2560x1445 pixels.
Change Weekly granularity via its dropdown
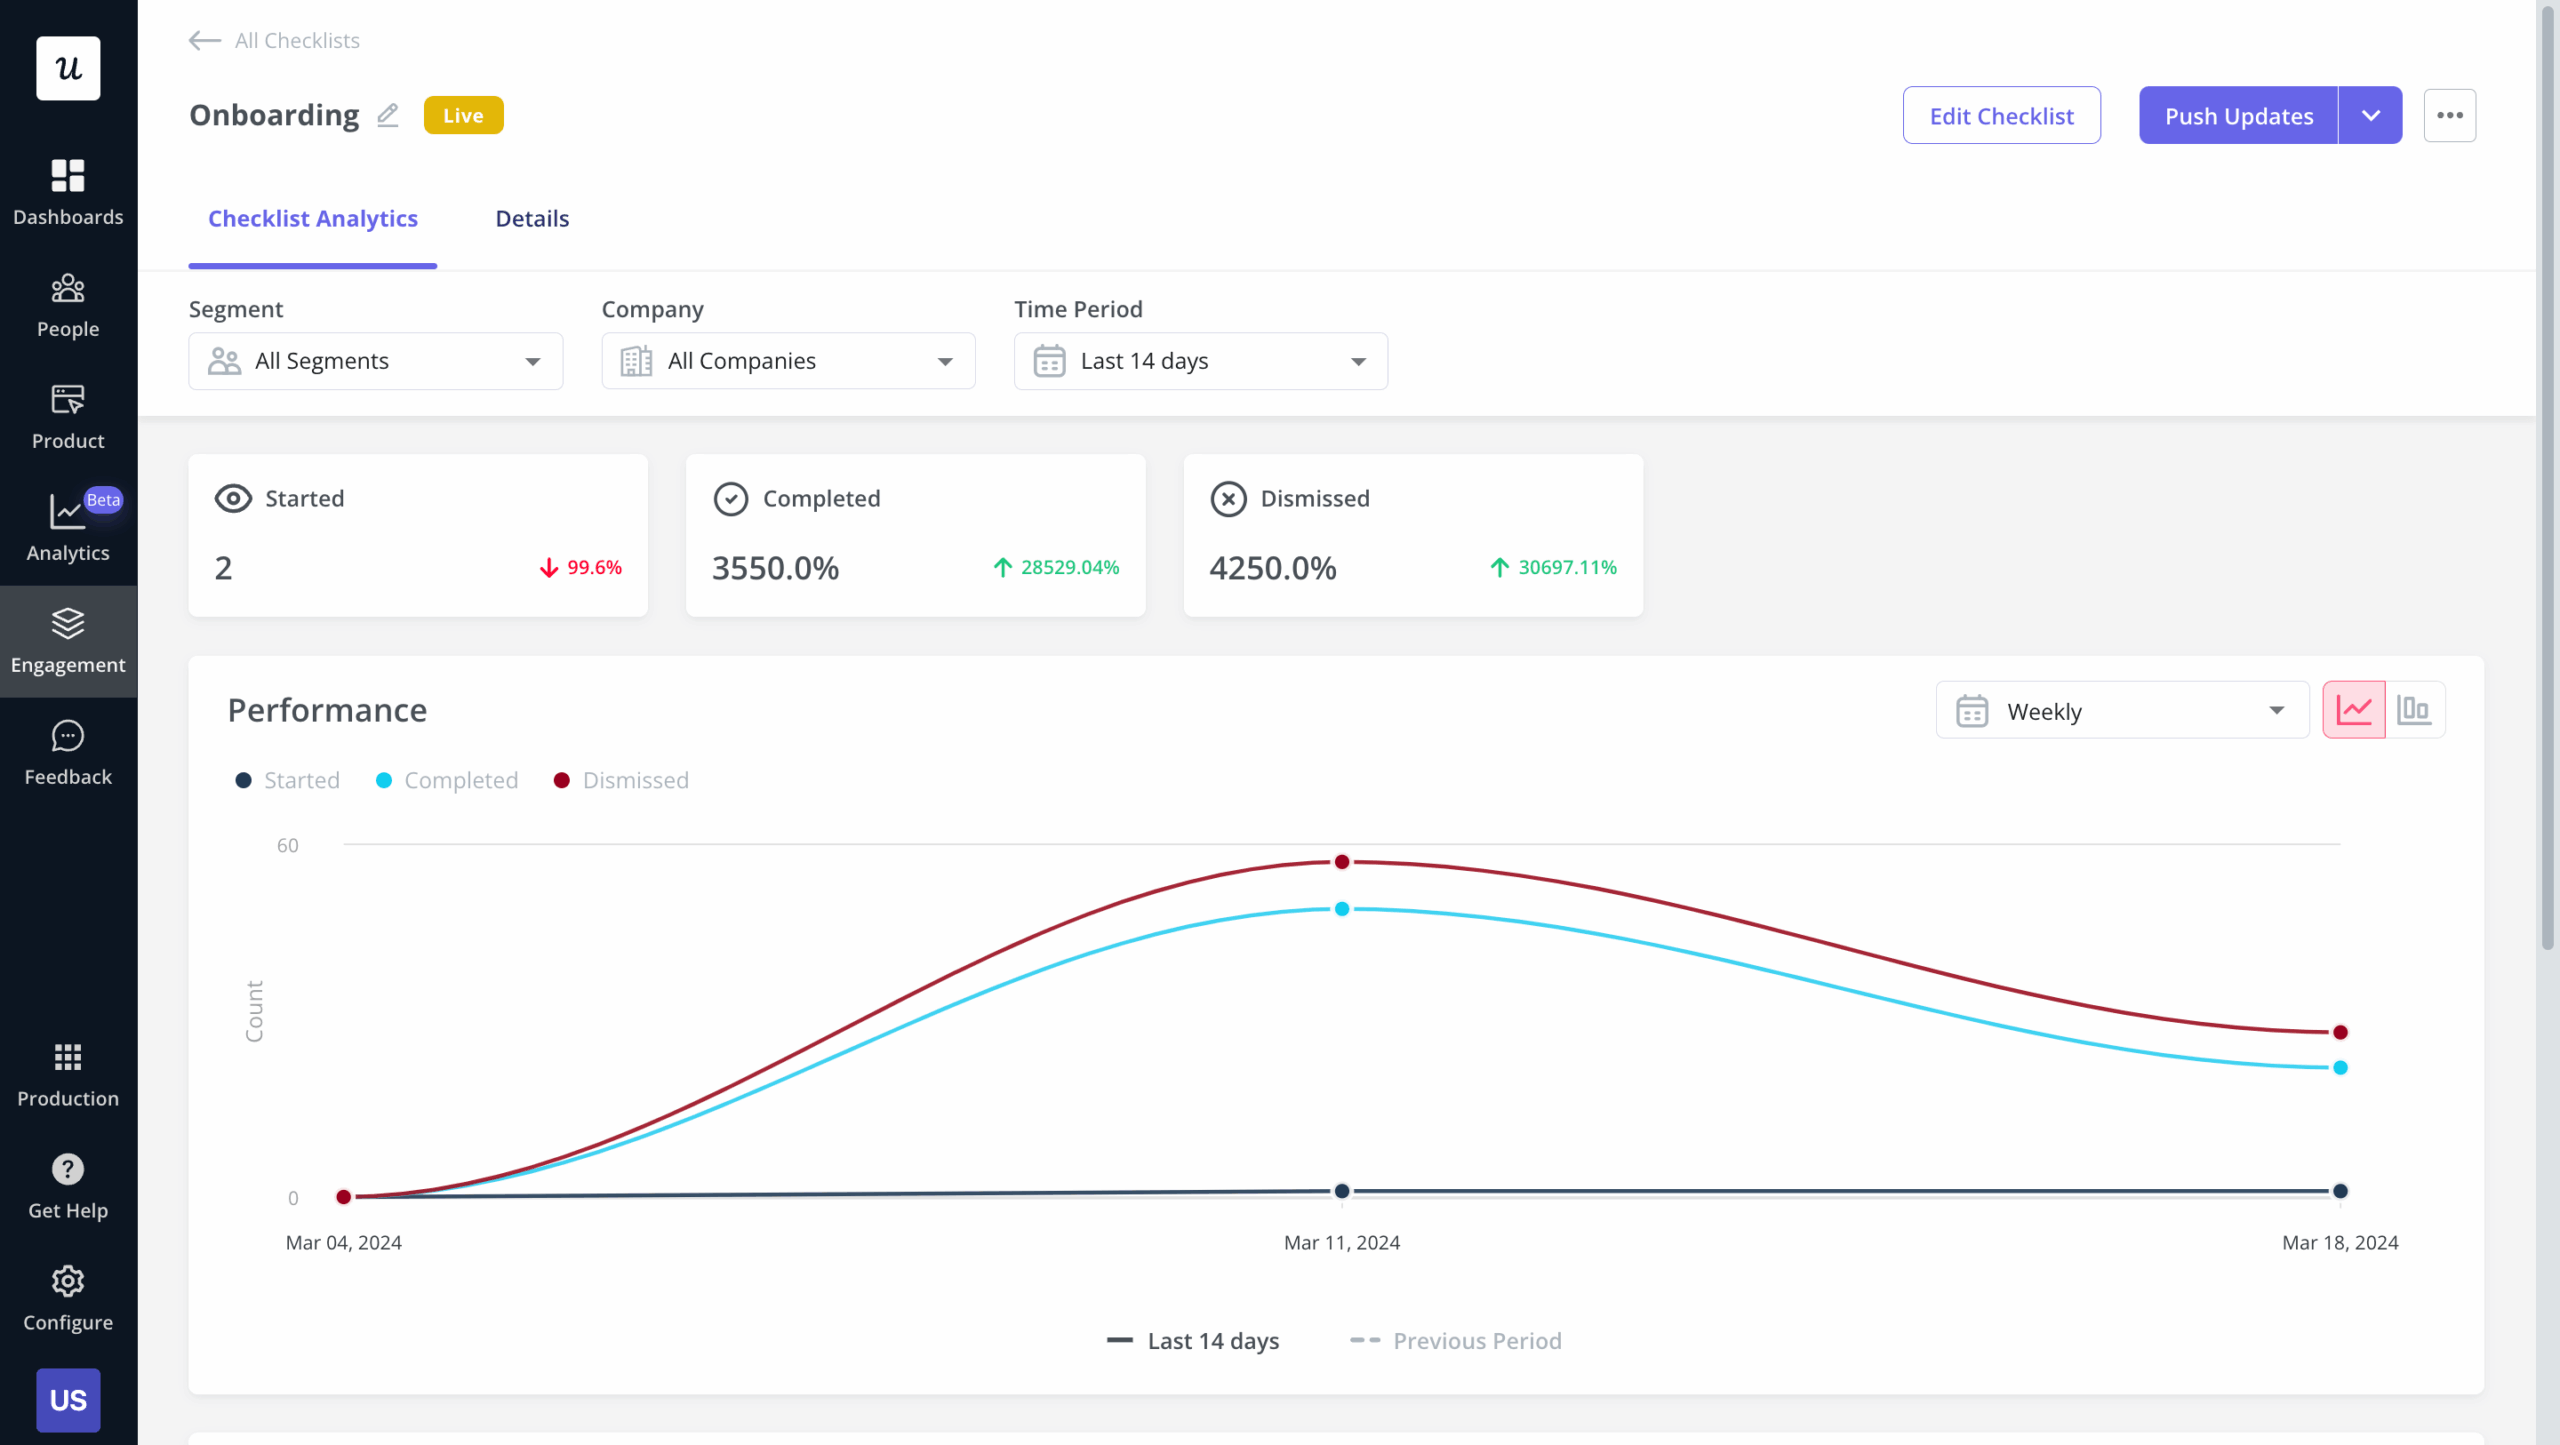point(2120,710)
